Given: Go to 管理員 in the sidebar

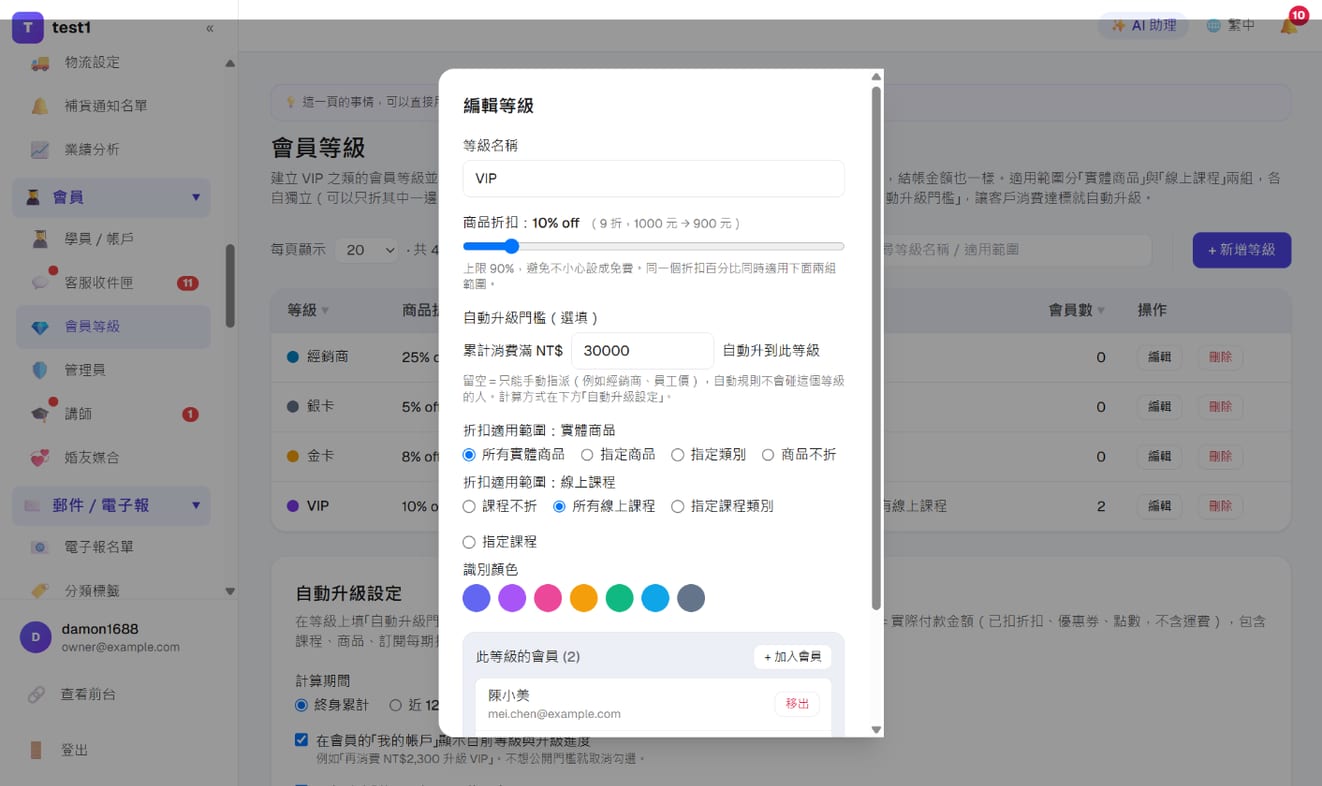Looking at the screenshot, I should point(113,370).
